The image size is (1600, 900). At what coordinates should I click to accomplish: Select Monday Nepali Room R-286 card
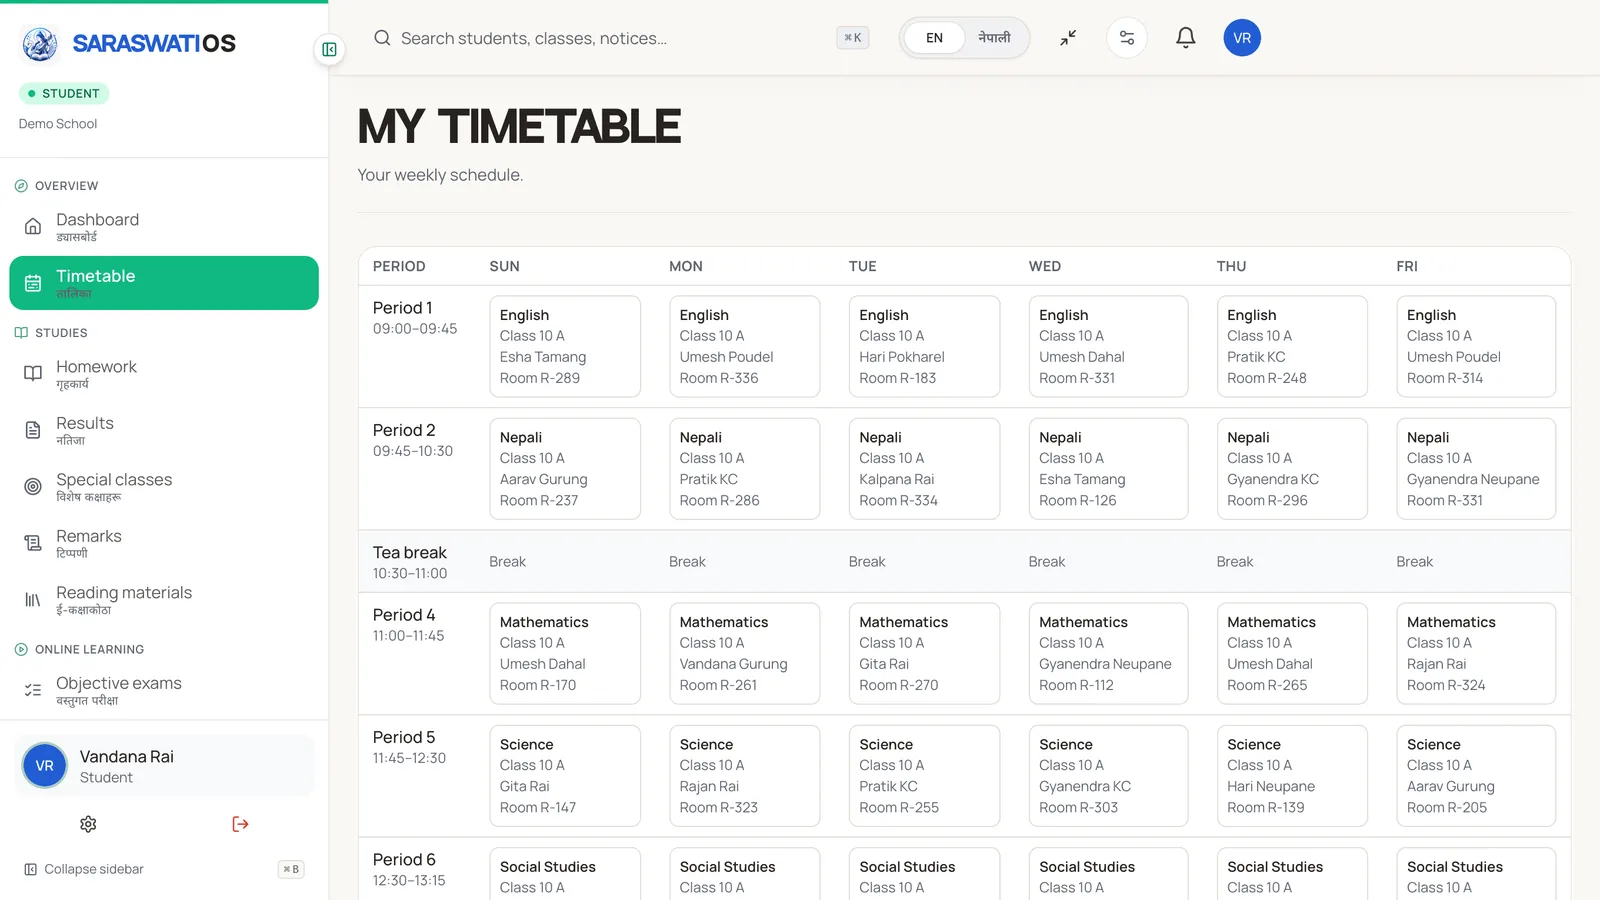pos(744,468)
